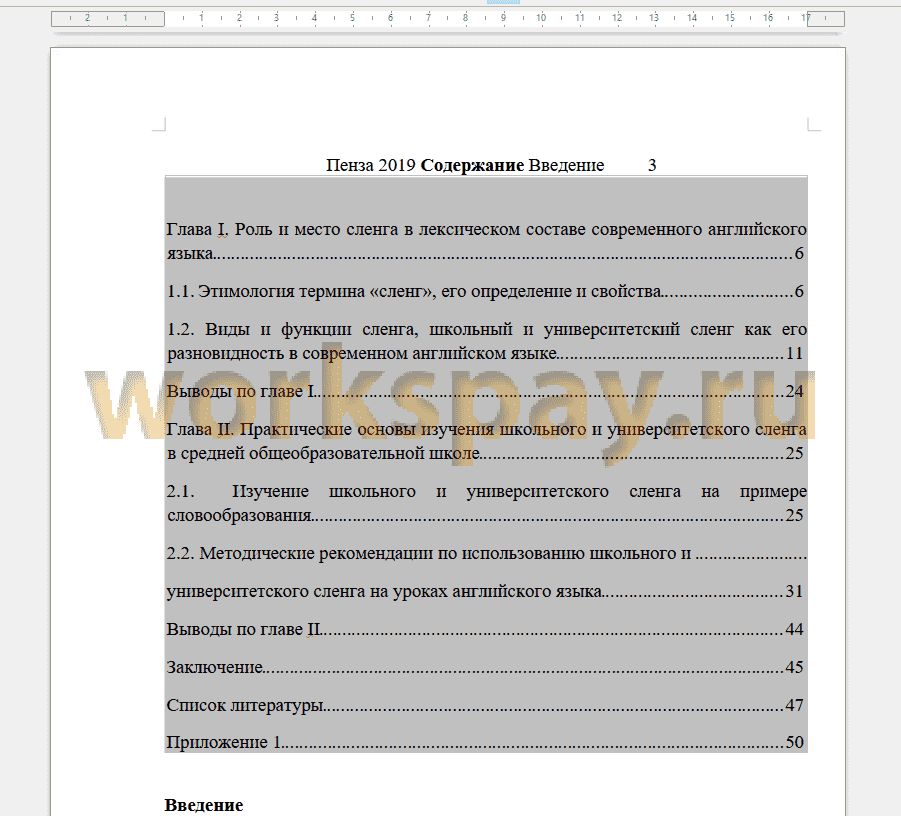Screen dimensions: 901x816
Task: Click the '1.2. Виды и функции сленга' line
Action: 486,329
